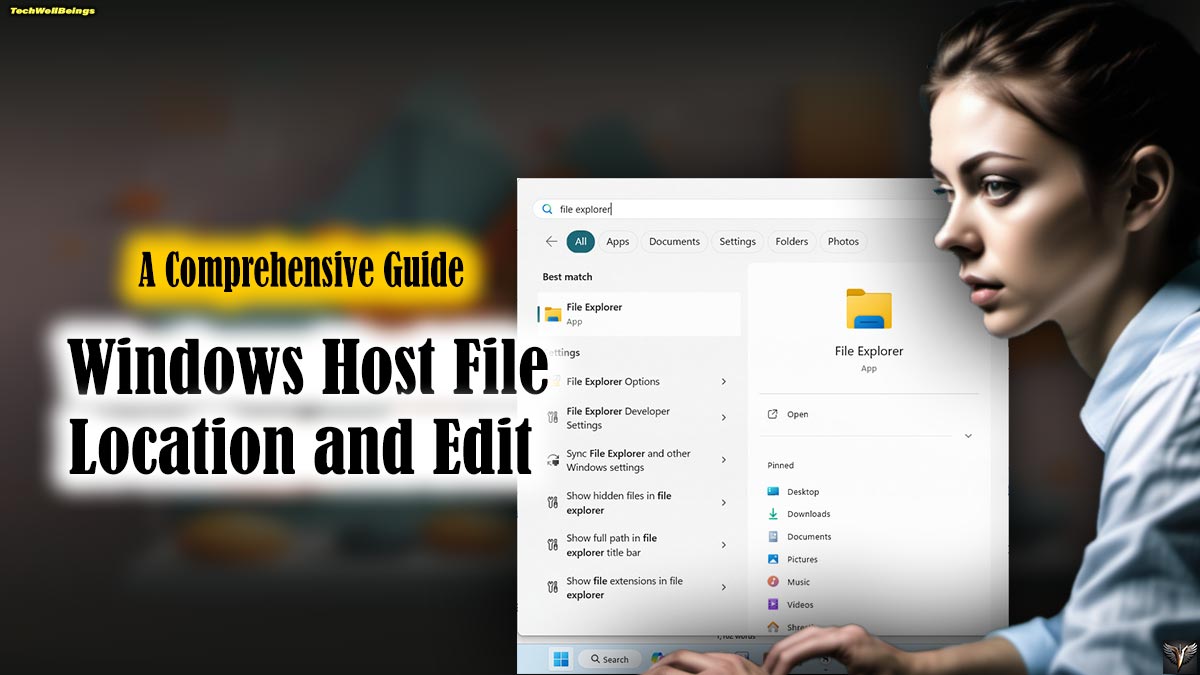
Task: Open File Explorer app from Best match
Action: tap(600, 312)
